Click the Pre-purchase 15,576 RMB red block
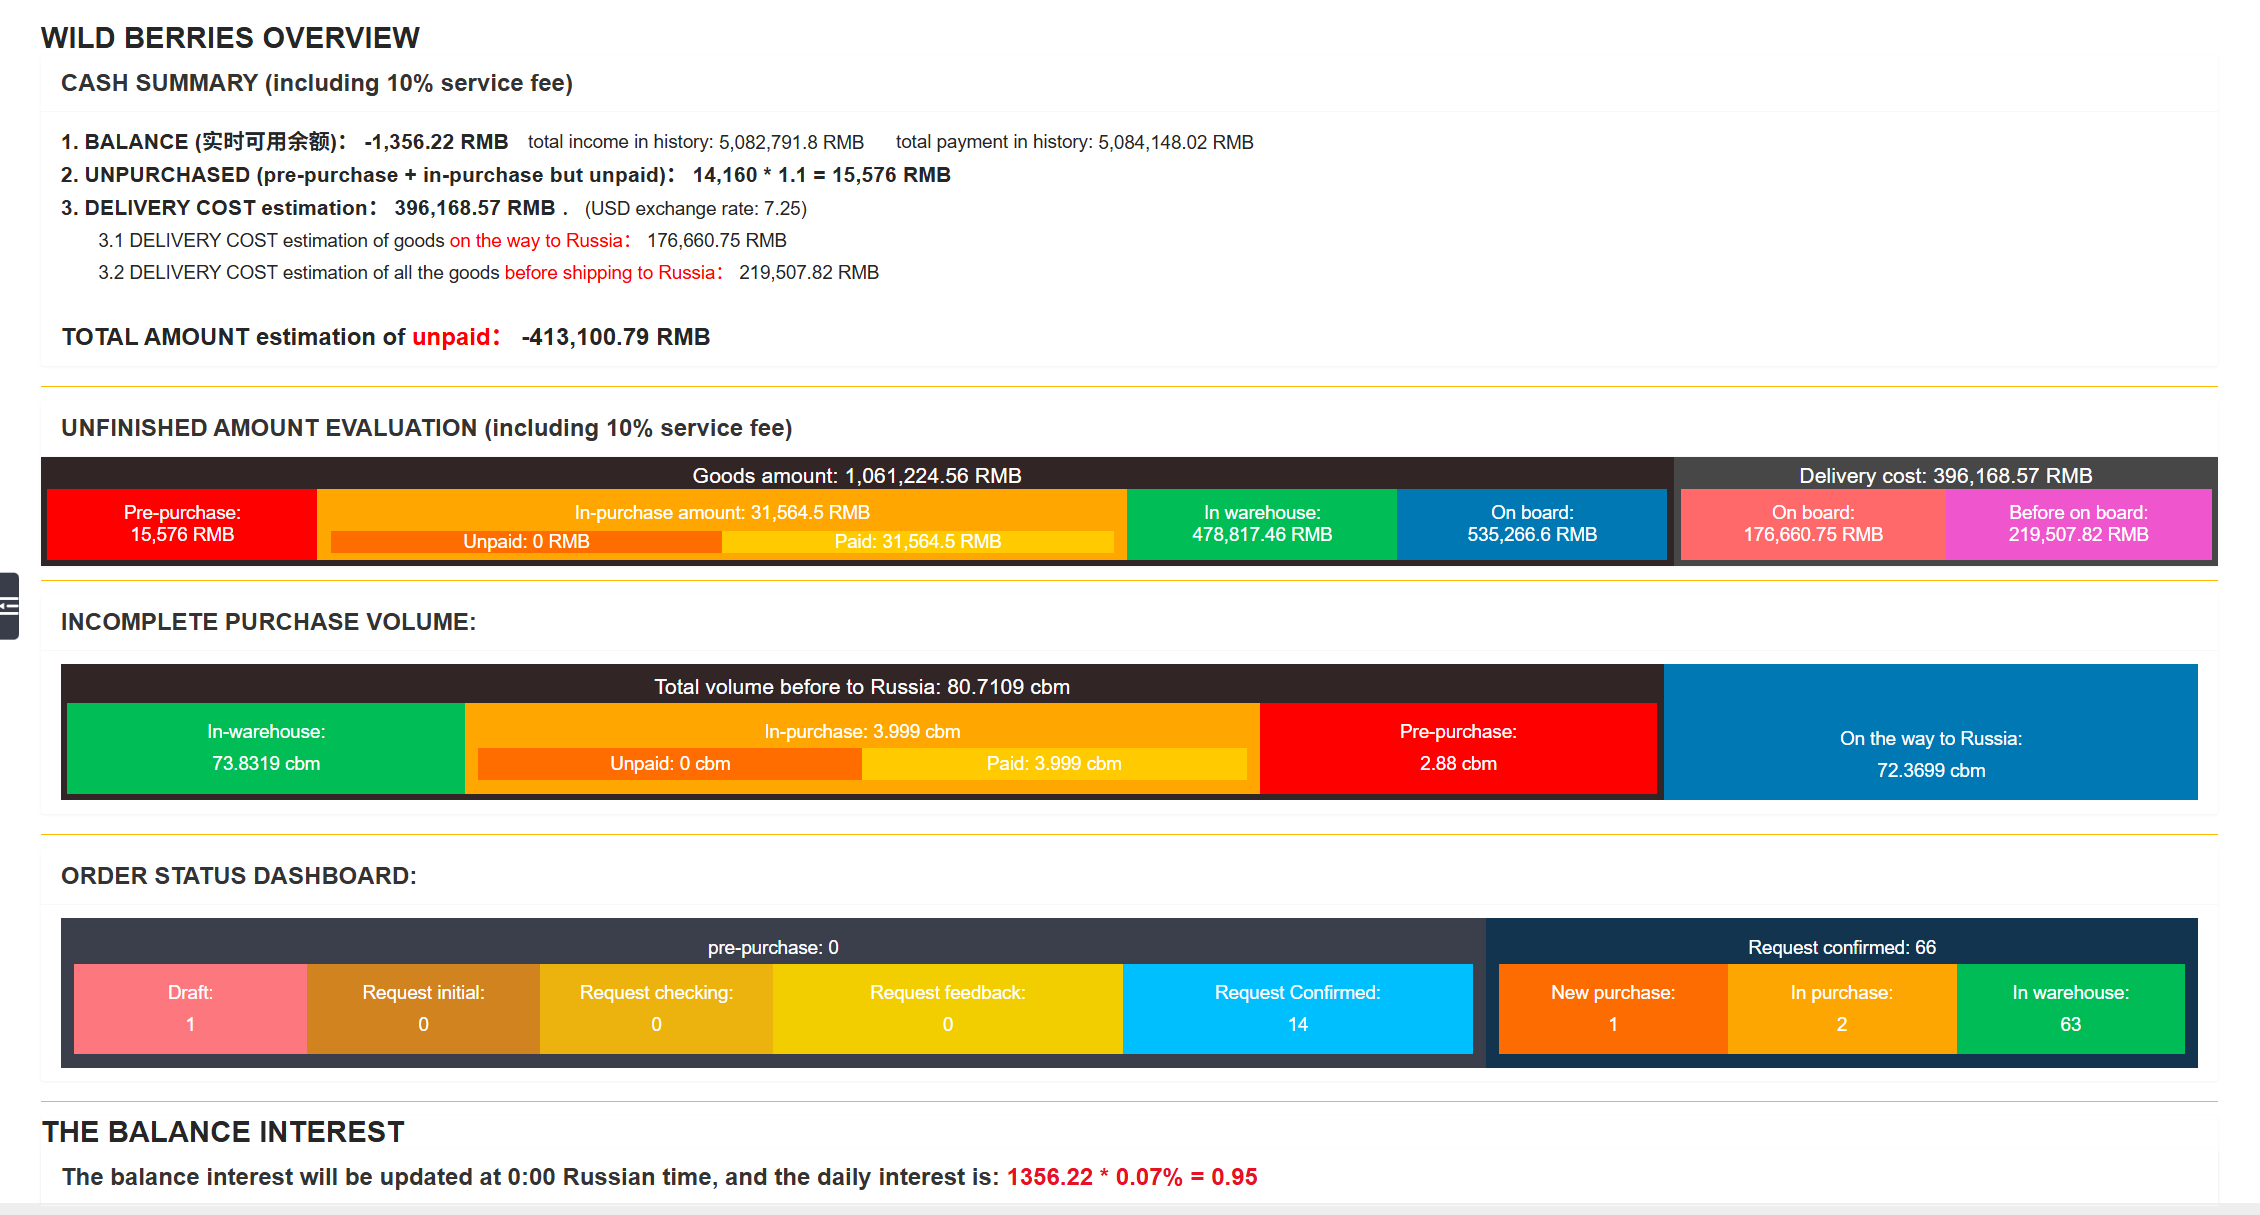2260x1215 pixels. tap(182, 524)
